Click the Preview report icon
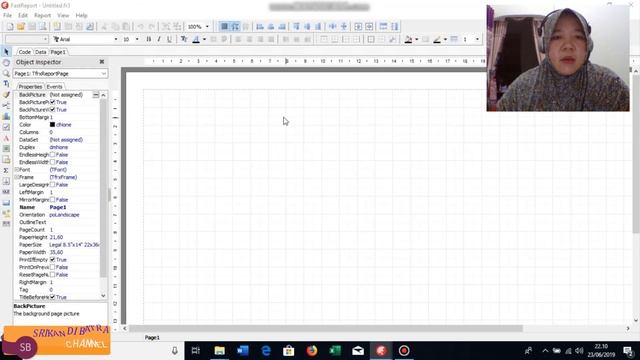 coord(43,27)
